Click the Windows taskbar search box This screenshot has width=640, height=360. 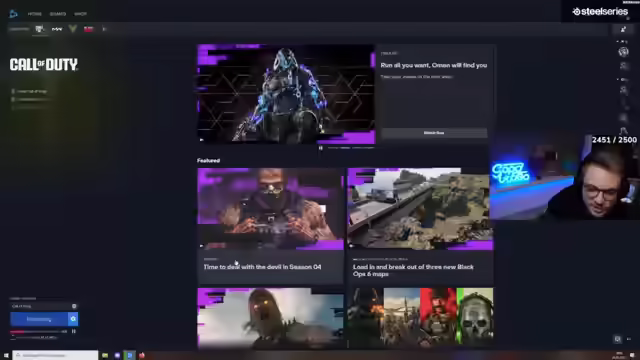click(55, 355)
